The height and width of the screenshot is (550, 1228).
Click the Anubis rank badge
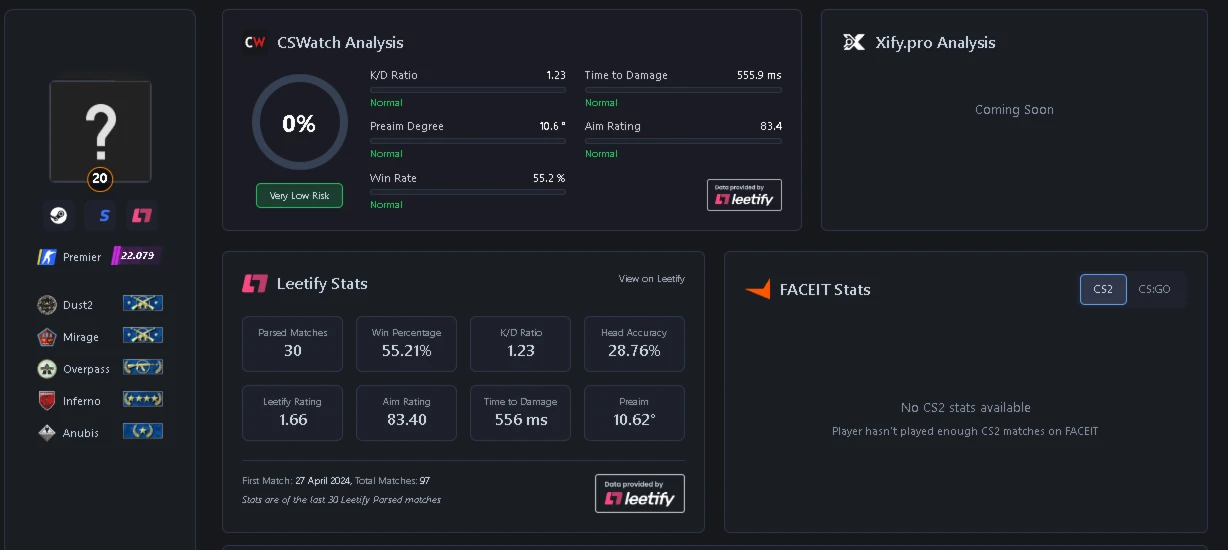click(143, 431)
